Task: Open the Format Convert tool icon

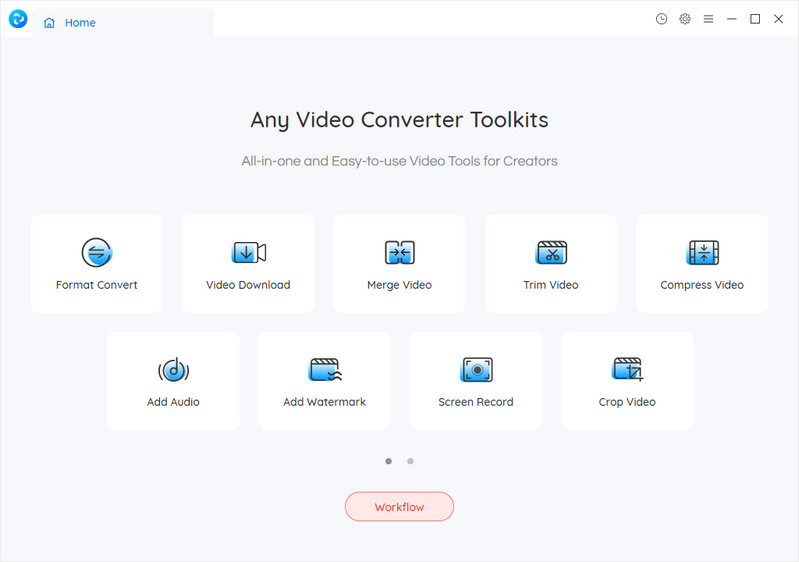Action: pos(97,252)
